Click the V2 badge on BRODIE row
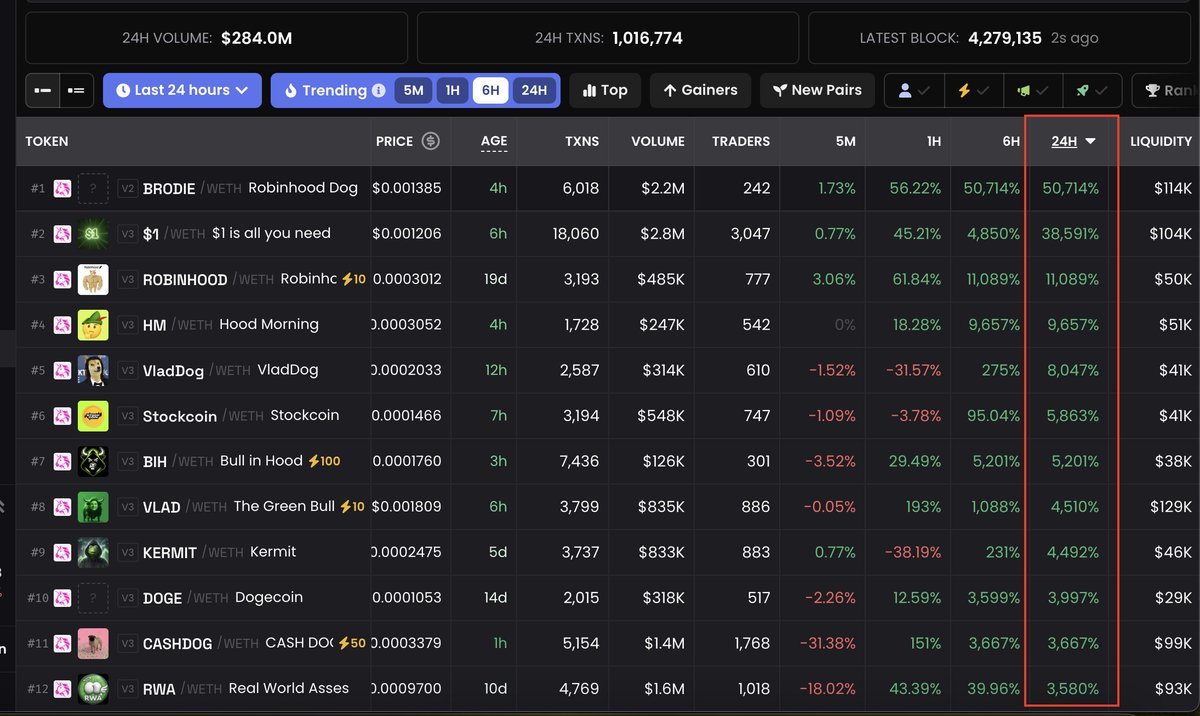1200x716 pixels. coord(127,188)
